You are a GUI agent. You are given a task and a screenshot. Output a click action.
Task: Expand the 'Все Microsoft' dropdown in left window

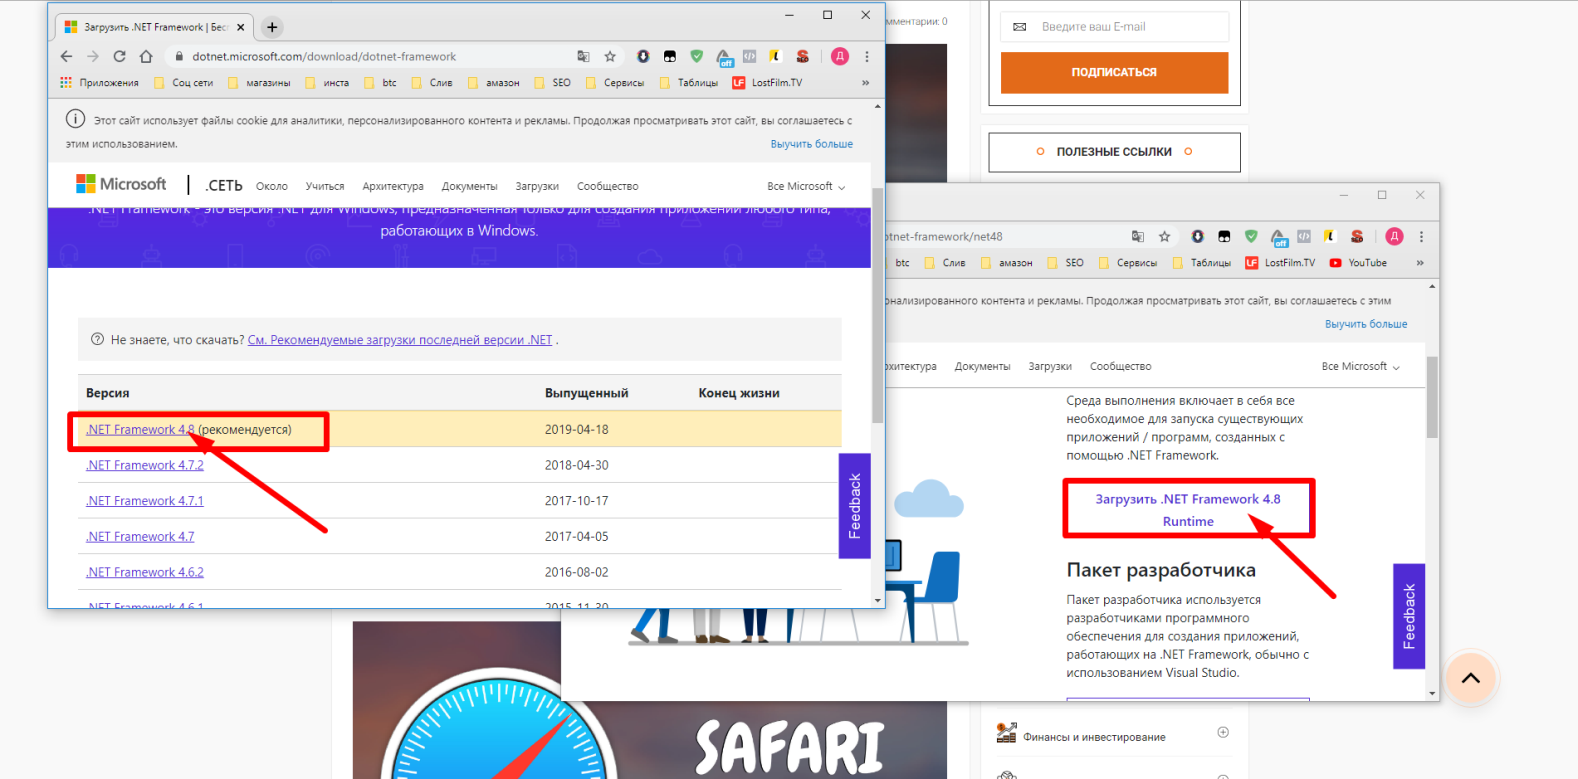tap(806, 186)
